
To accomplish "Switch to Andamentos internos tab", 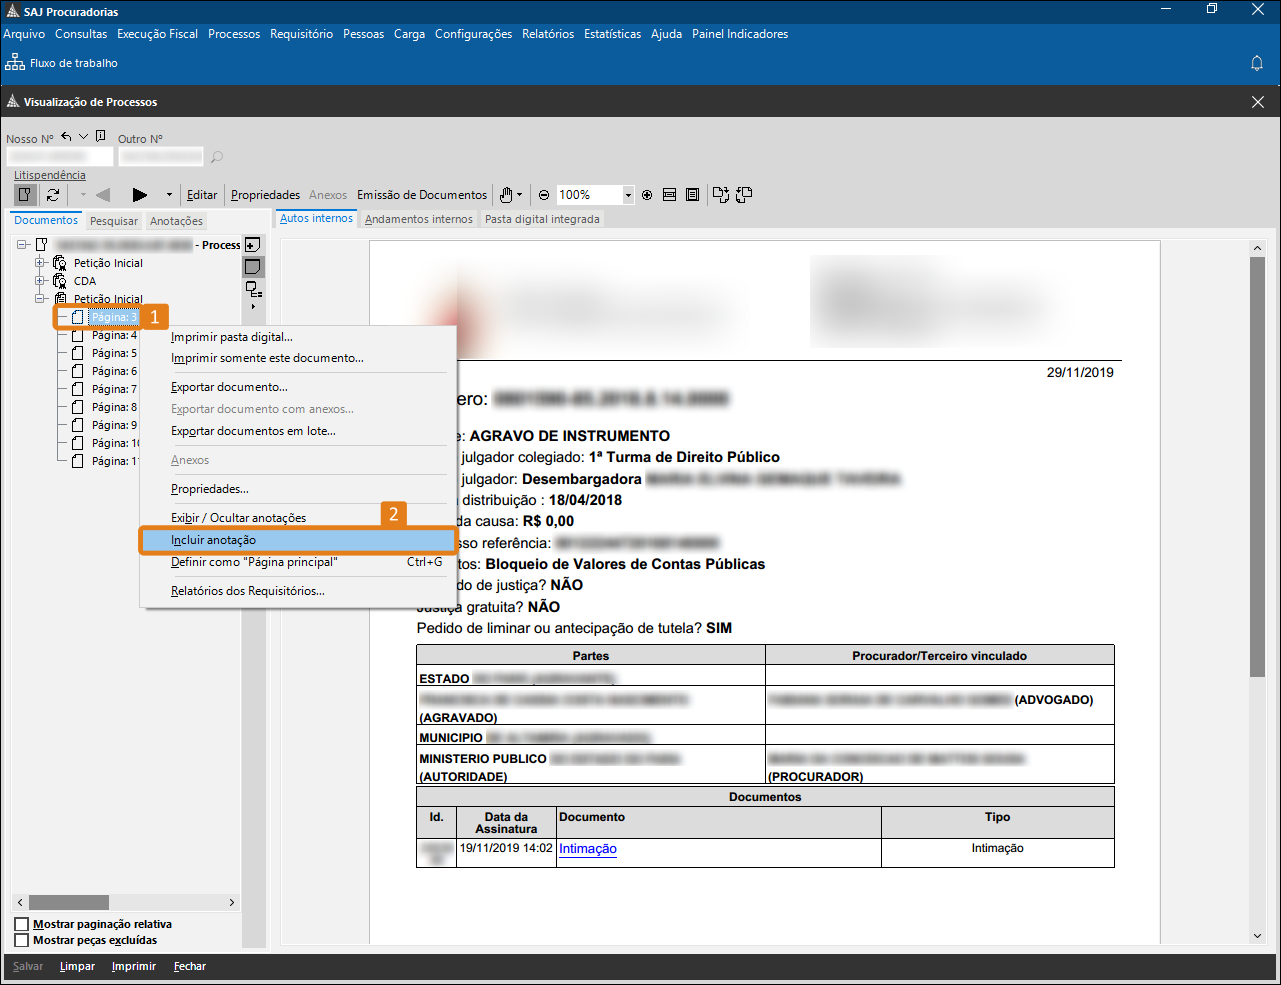I will (418, 219).
